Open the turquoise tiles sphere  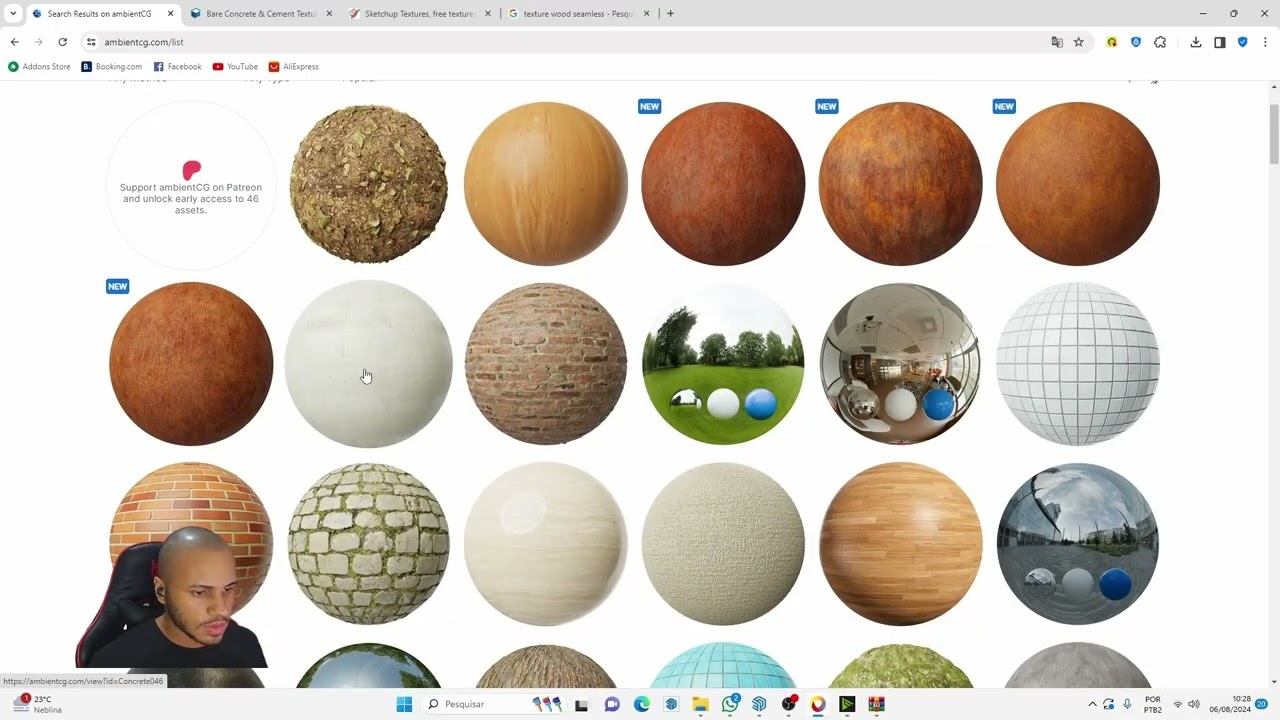pos(723,666)
